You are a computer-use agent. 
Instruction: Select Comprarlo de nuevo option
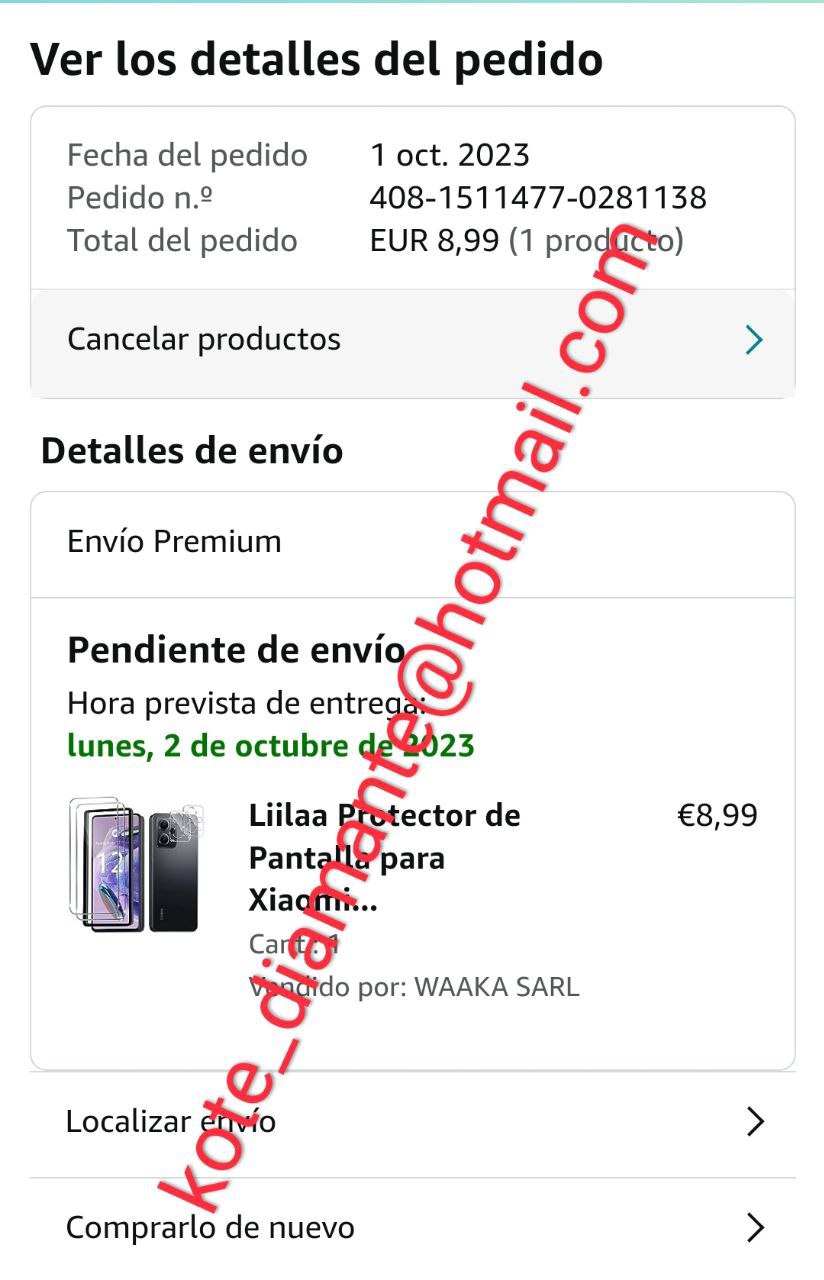point(412,1228)
